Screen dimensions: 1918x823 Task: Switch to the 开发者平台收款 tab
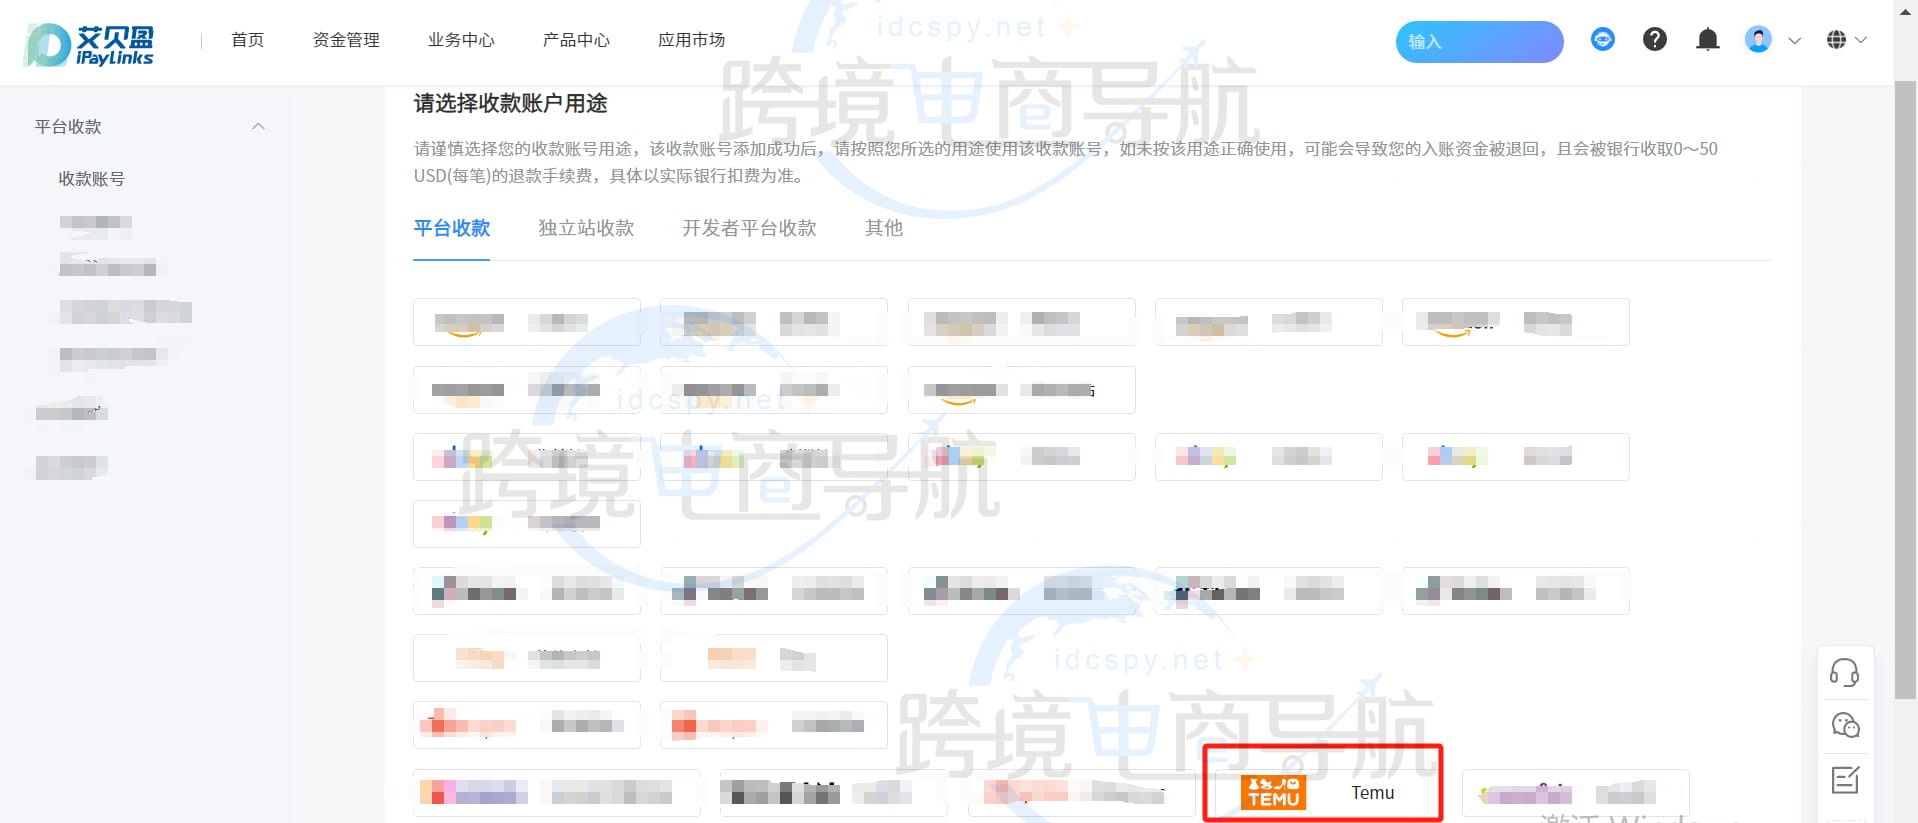coord(749,228)
